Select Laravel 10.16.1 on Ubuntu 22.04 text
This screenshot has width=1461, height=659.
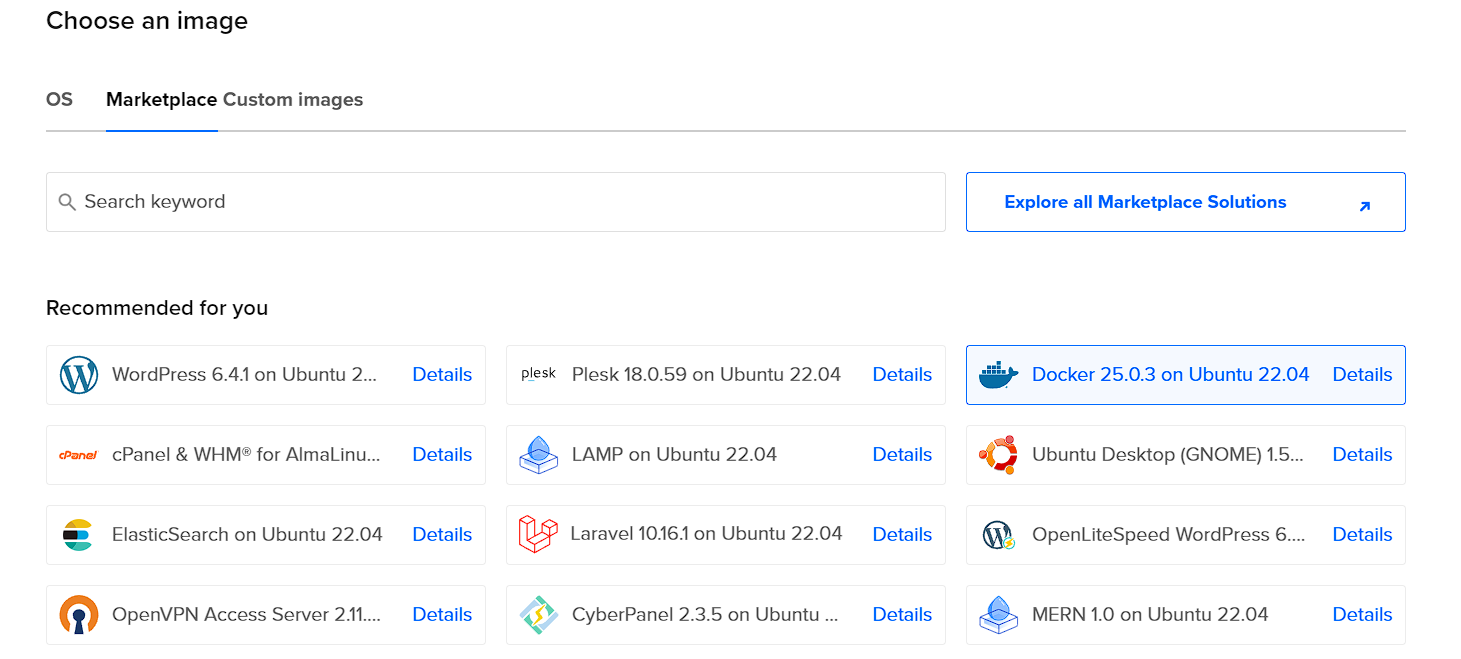(706, 535)
